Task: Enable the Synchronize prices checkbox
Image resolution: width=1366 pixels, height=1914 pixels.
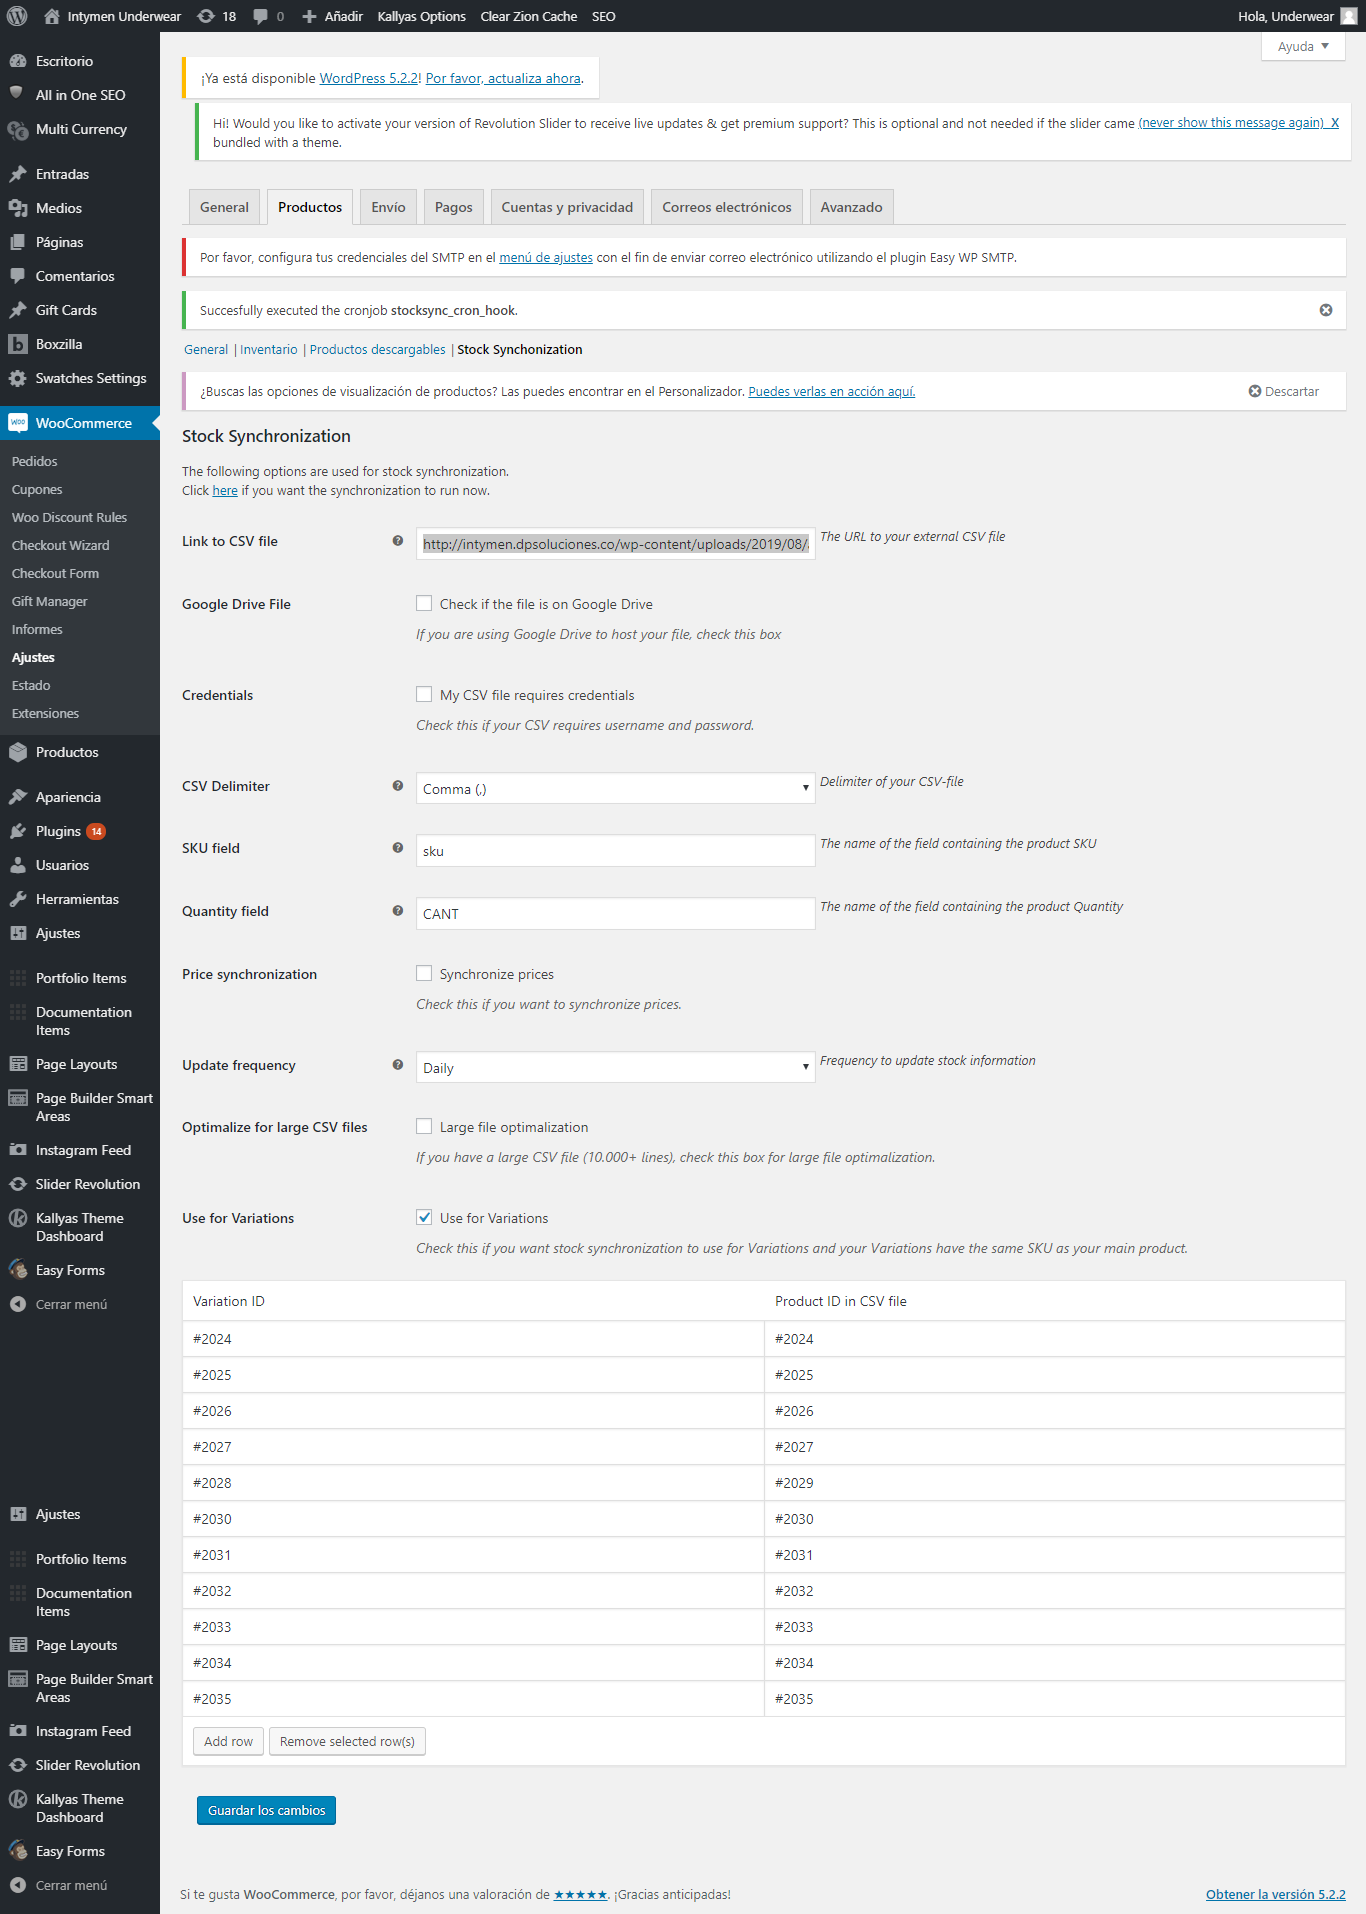Action: click(424, 973)
